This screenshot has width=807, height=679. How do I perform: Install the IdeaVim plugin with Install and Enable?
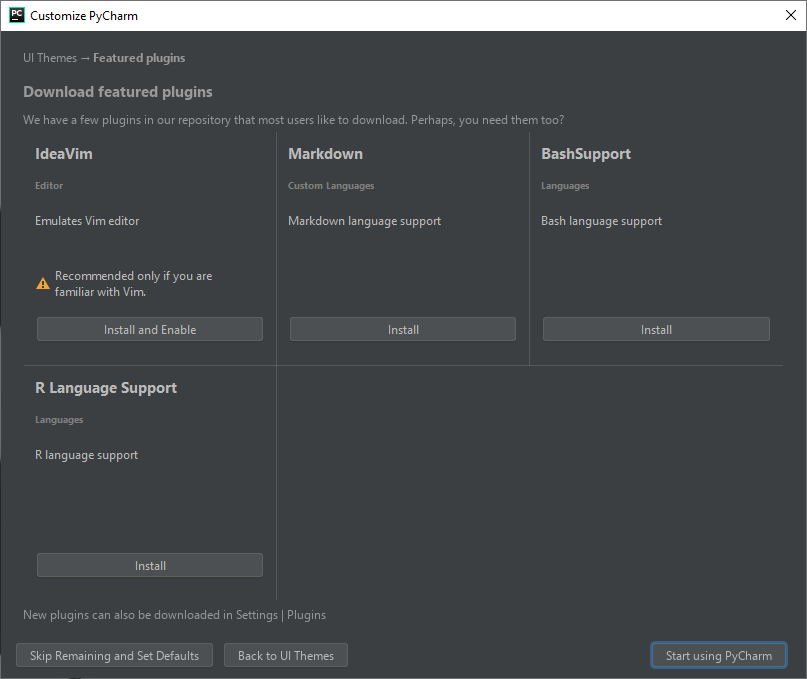149,328
